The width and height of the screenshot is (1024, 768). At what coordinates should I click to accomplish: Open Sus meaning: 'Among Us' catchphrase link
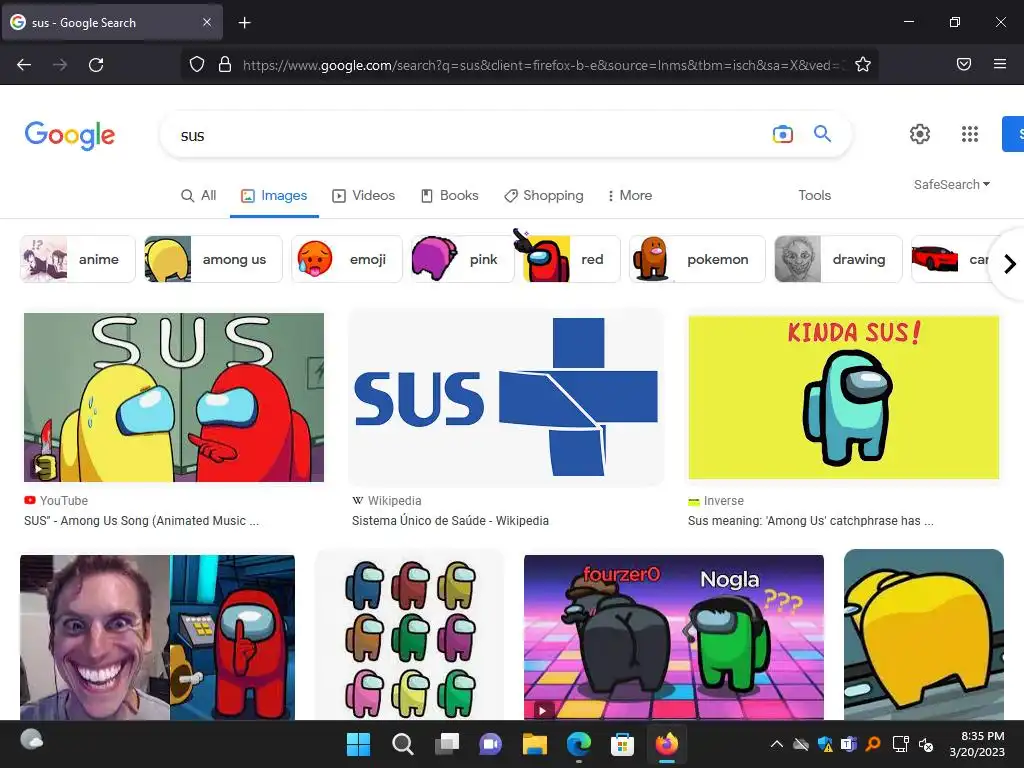[x=810, y=520]
